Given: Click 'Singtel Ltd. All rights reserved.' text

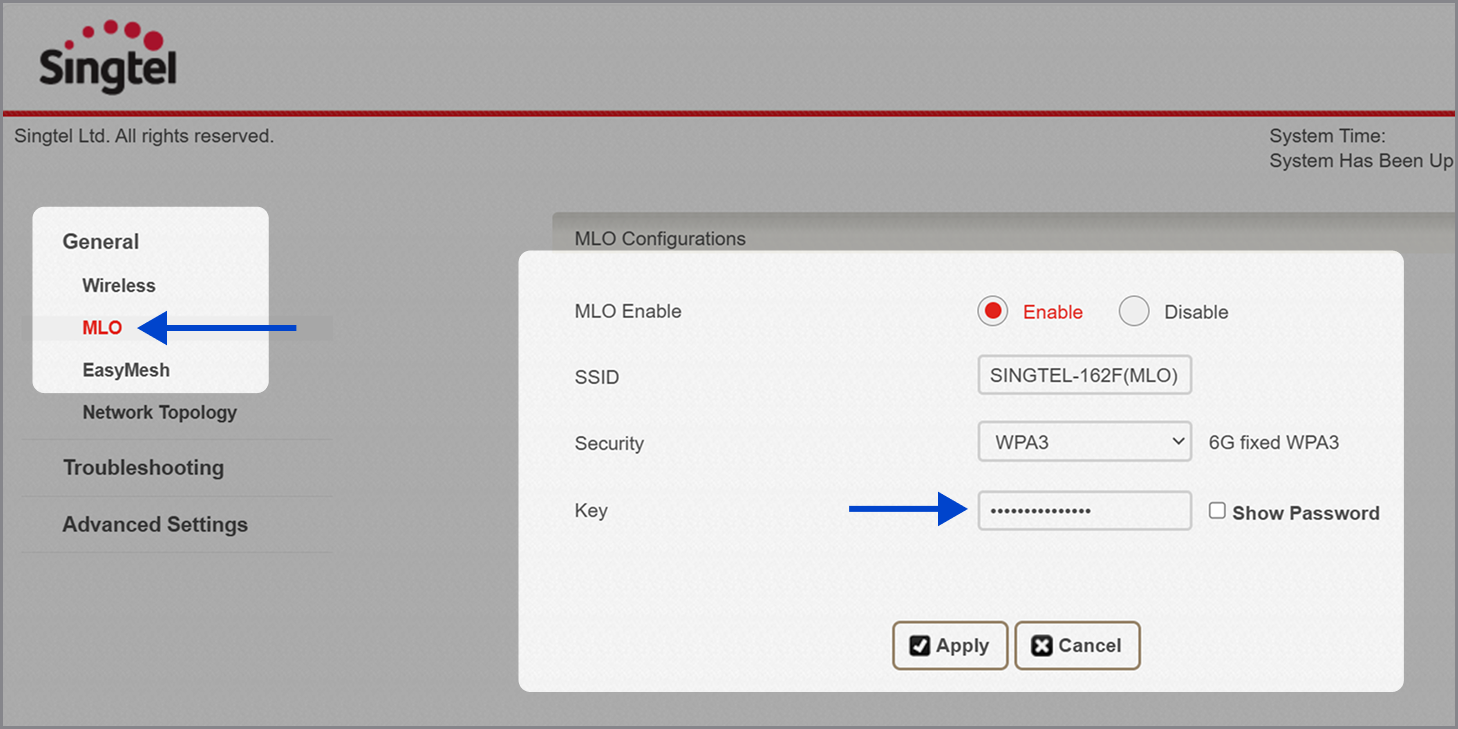Looking at the screenshot, I should click(144, 136).
